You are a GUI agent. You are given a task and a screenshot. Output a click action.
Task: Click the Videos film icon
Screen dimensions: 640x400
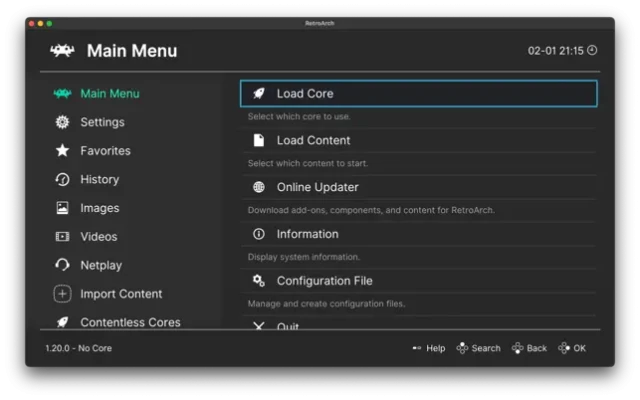[x=62, y=236]
